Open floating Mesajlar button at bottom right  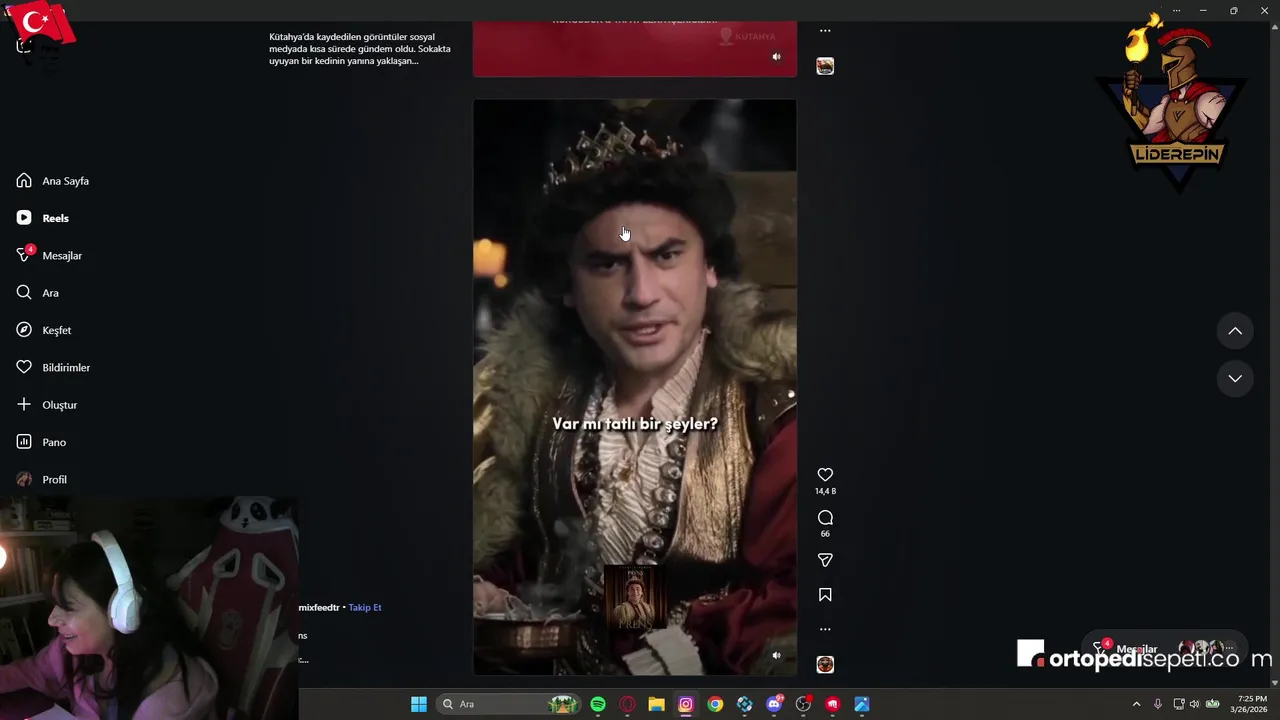pyautogui.click(x=1165, y=649)
